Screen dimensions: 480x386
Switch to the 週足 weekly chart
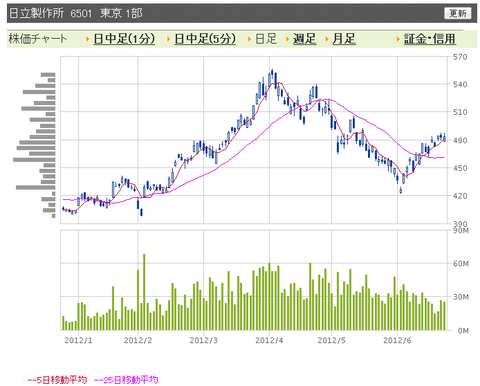coord(304,39)
